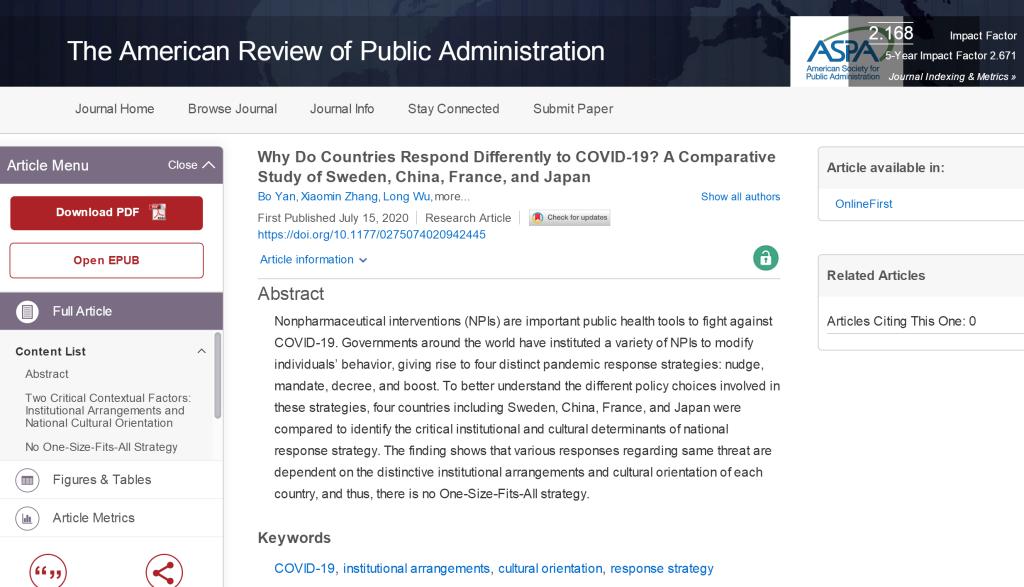This screenshot has height=587, width=1024.
Task: Click the red share icon
Action: coord(164,572)
